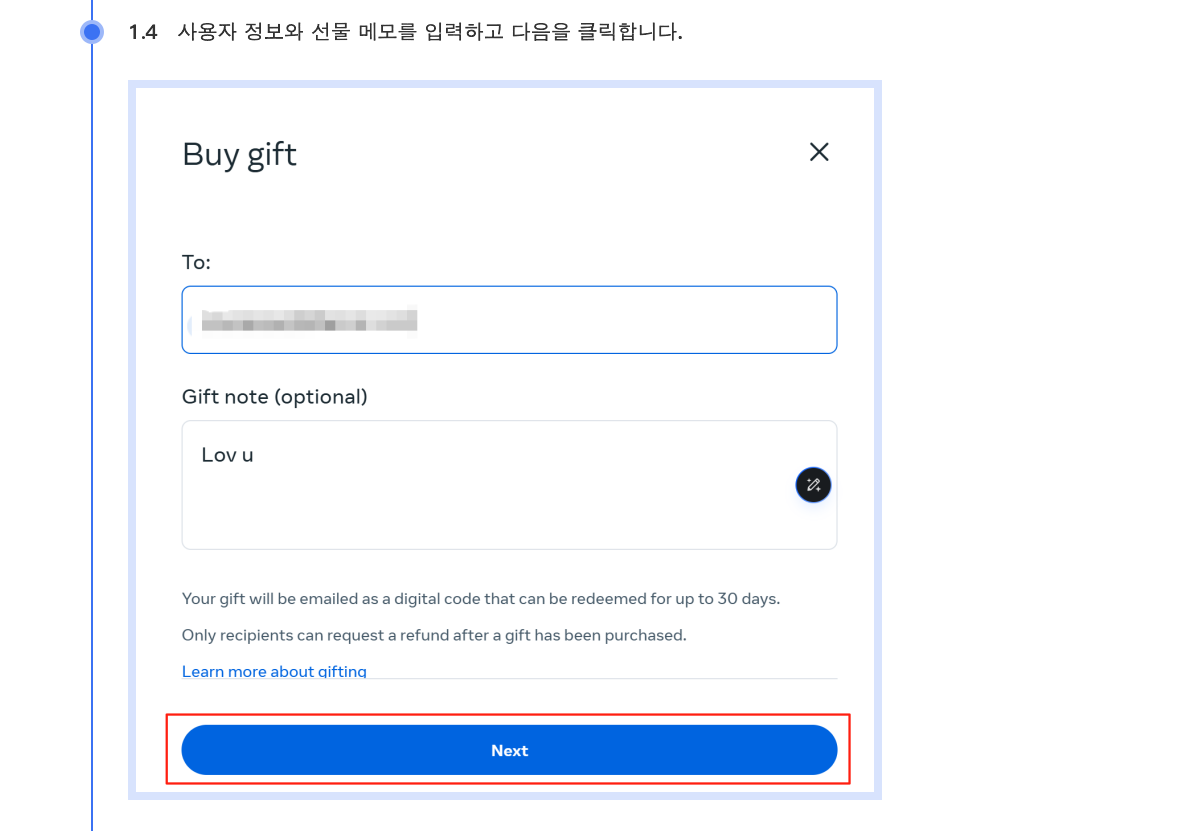Click the vertical blue timeline line
The height and width of the screenshot is (831, 1200).
tap(92, 400)
